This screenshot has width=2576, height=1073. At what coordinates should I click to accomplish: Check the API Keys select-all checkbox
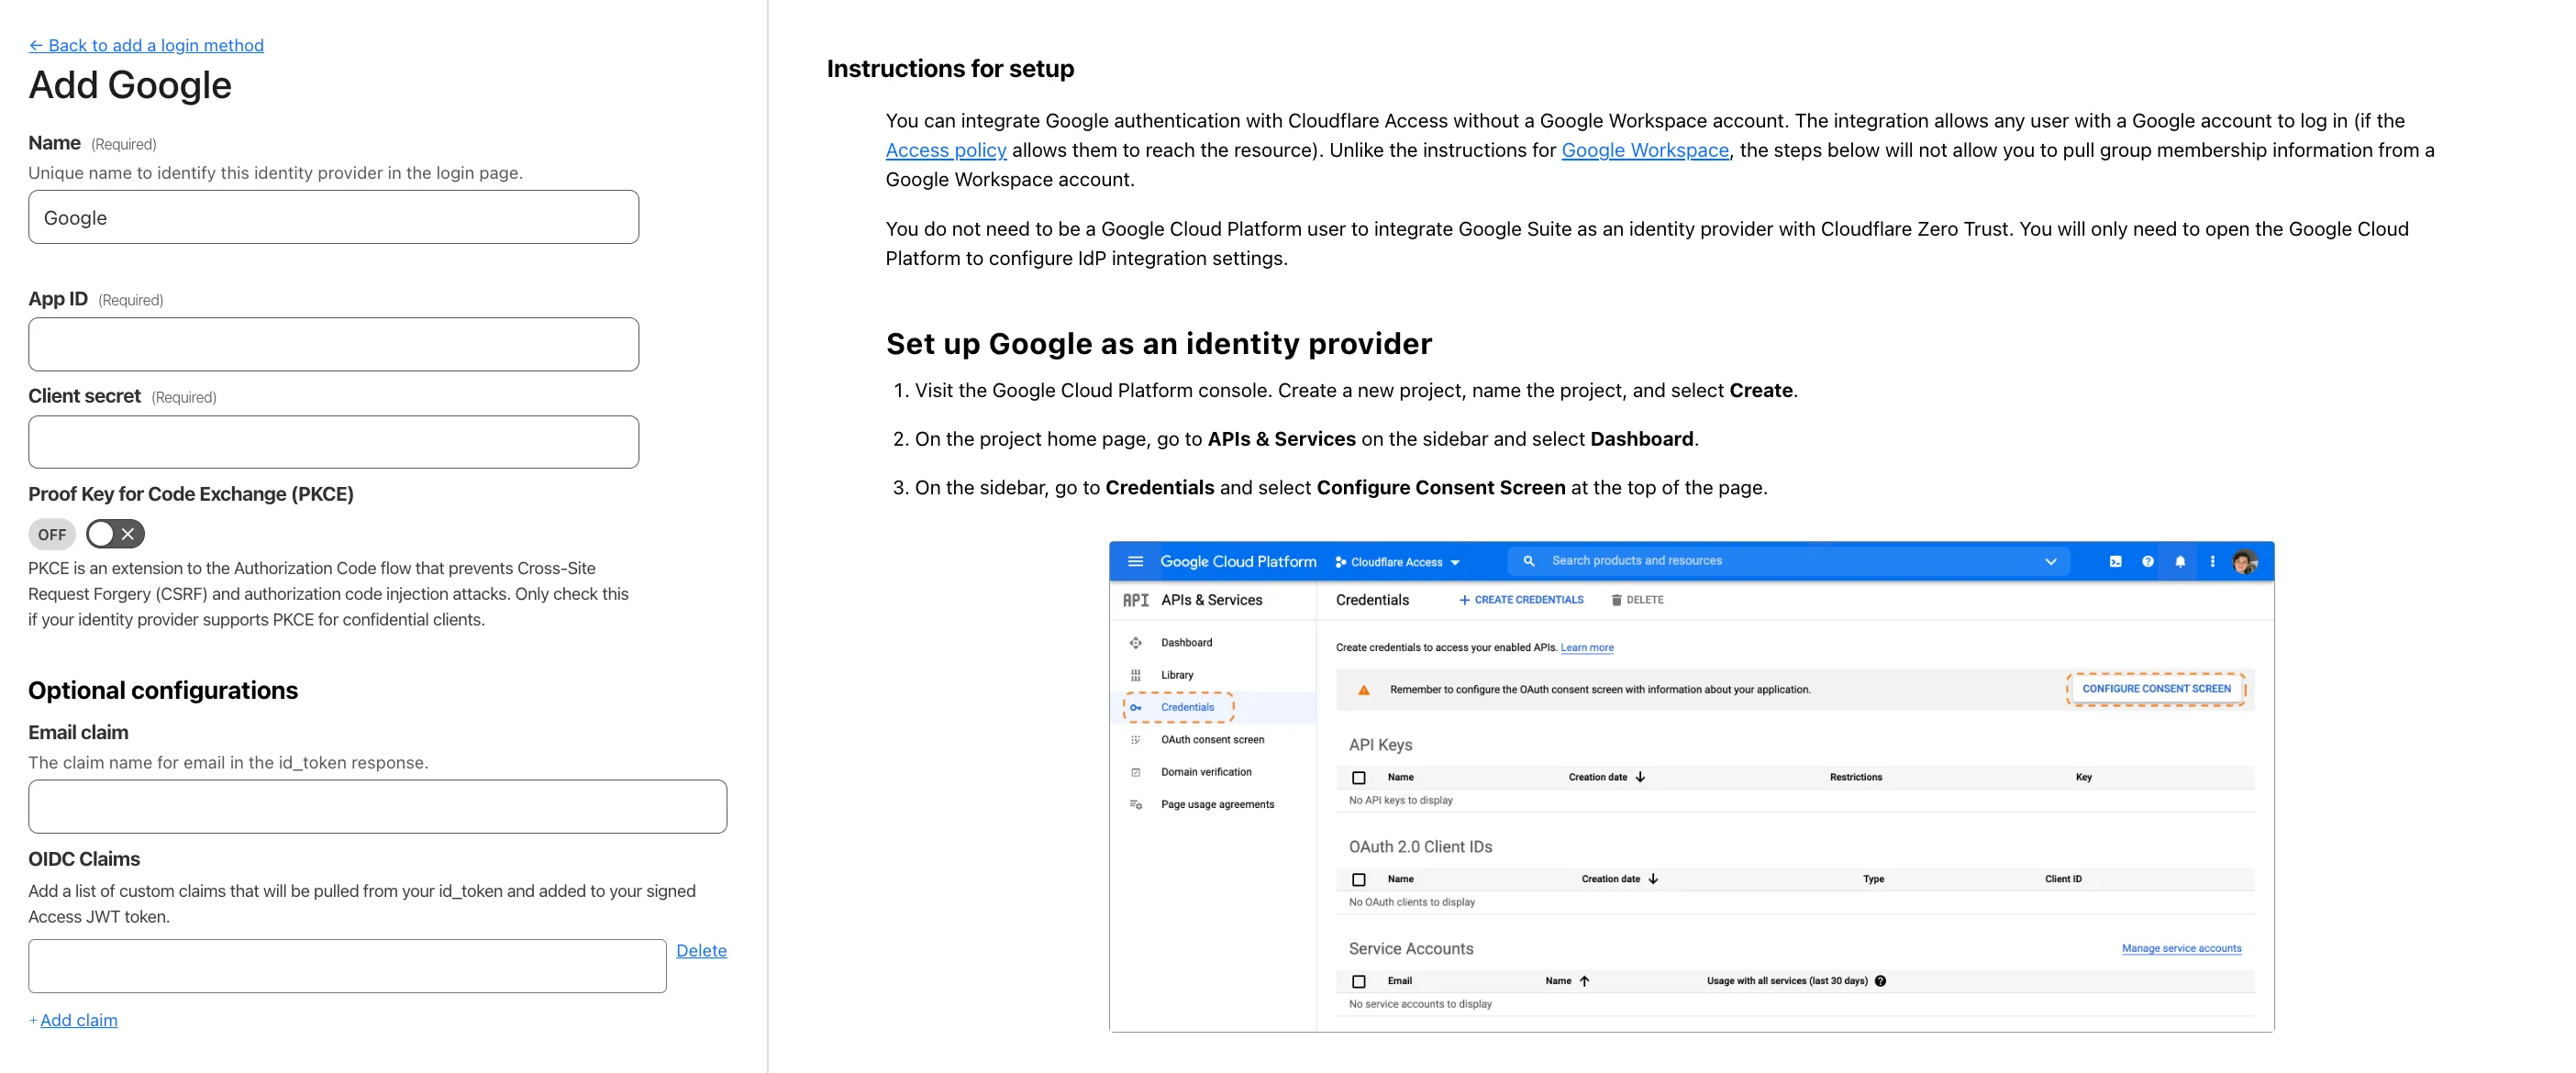[x=1359, y=777]
